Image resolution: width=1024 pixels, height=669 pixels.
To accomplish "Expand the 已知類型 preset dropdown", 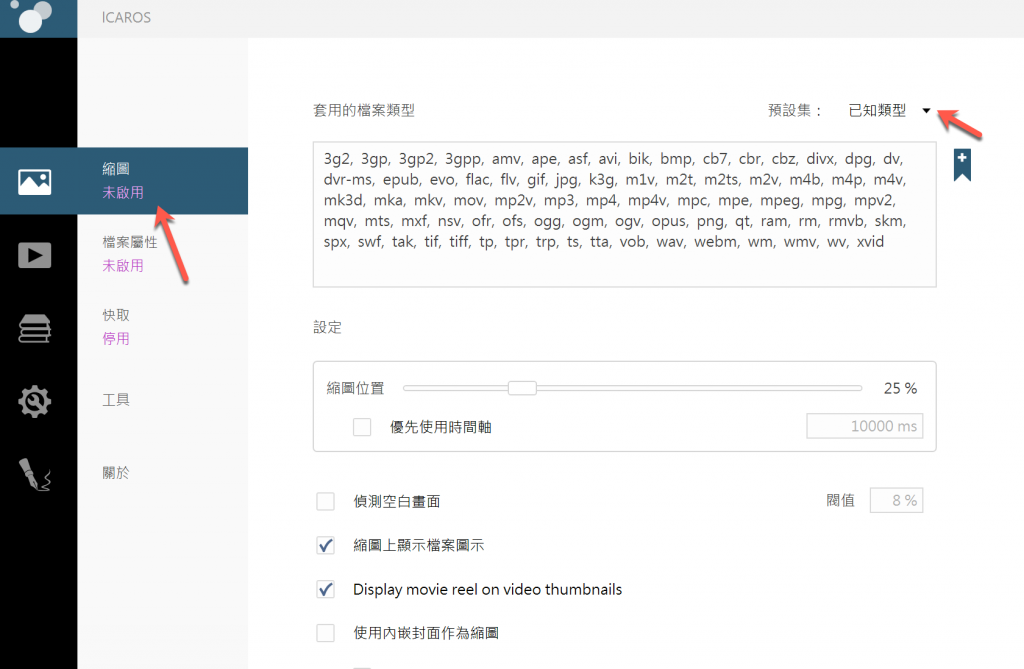I will pos(889,110).
